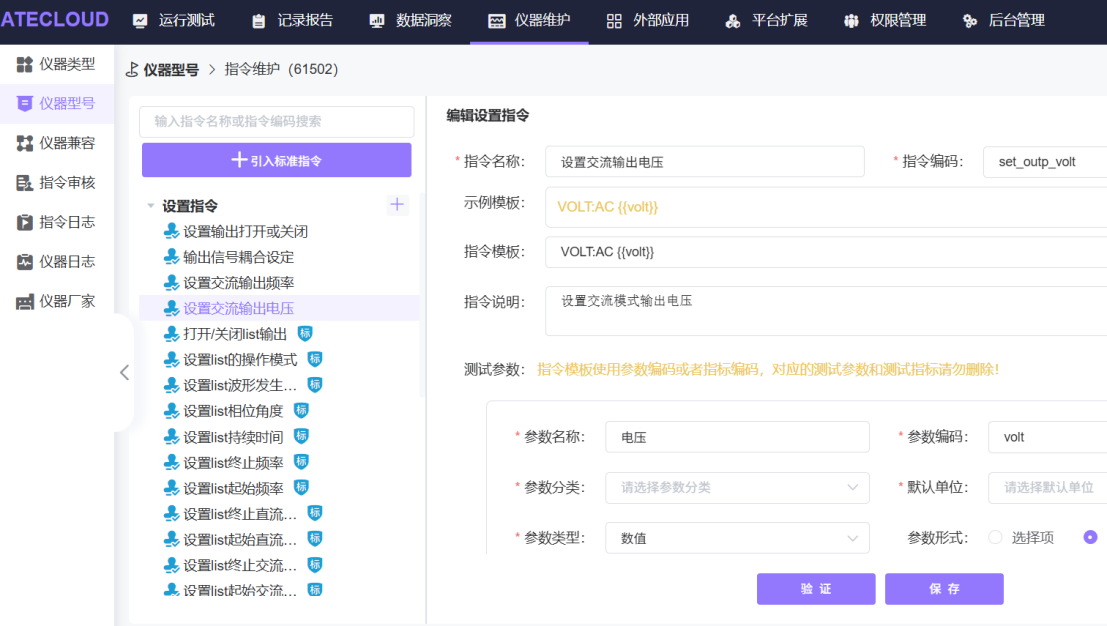1107x626 pixels.
Task: Click the 数据洞察 chart icon
Action: (377, 21)
